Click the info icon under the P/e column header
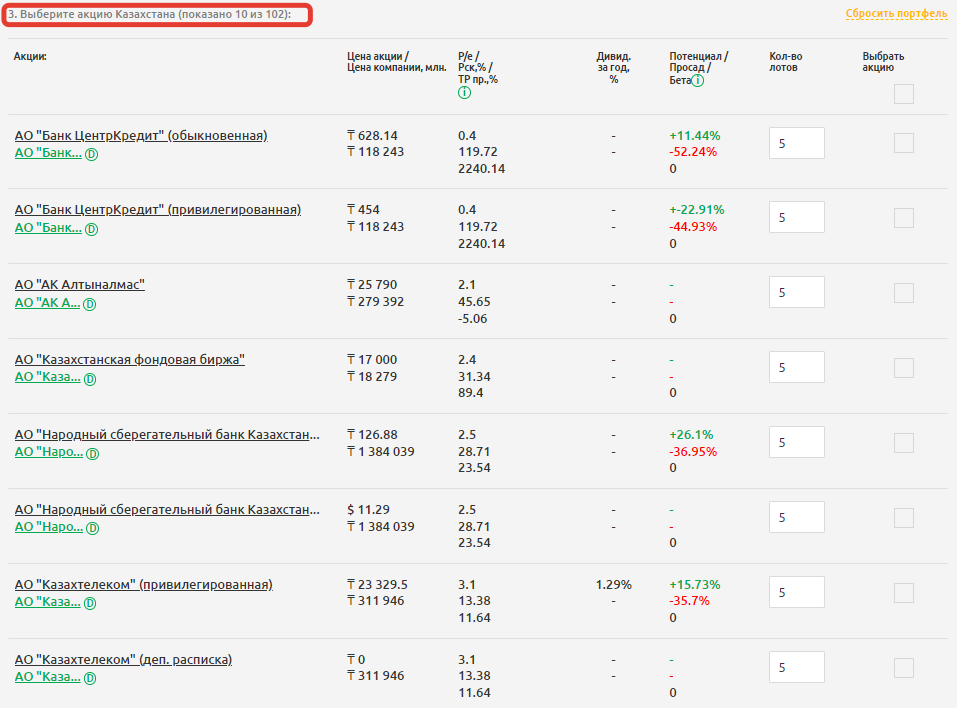957x708 pixels. coord(464,93)
